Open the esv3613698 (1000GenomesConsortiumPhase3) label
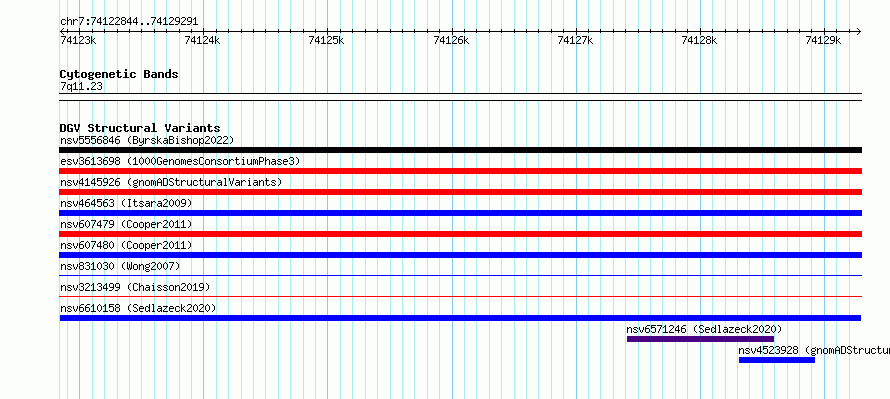This screenshot has width=890, height=399. 180,161
